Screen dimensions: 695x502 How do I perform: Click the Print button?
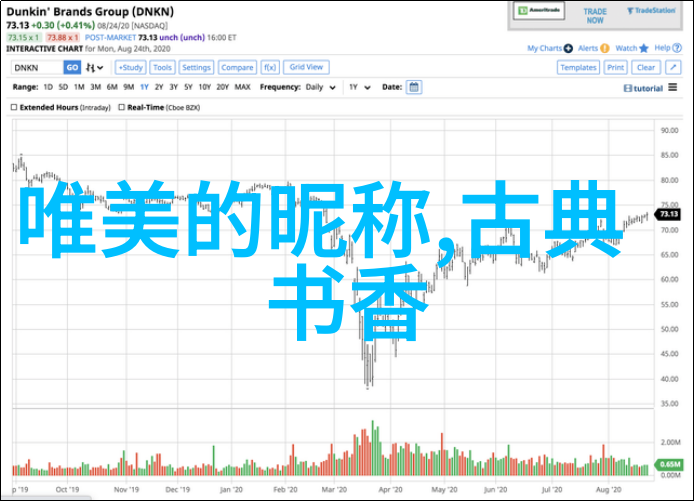click(x=616, y=67)
